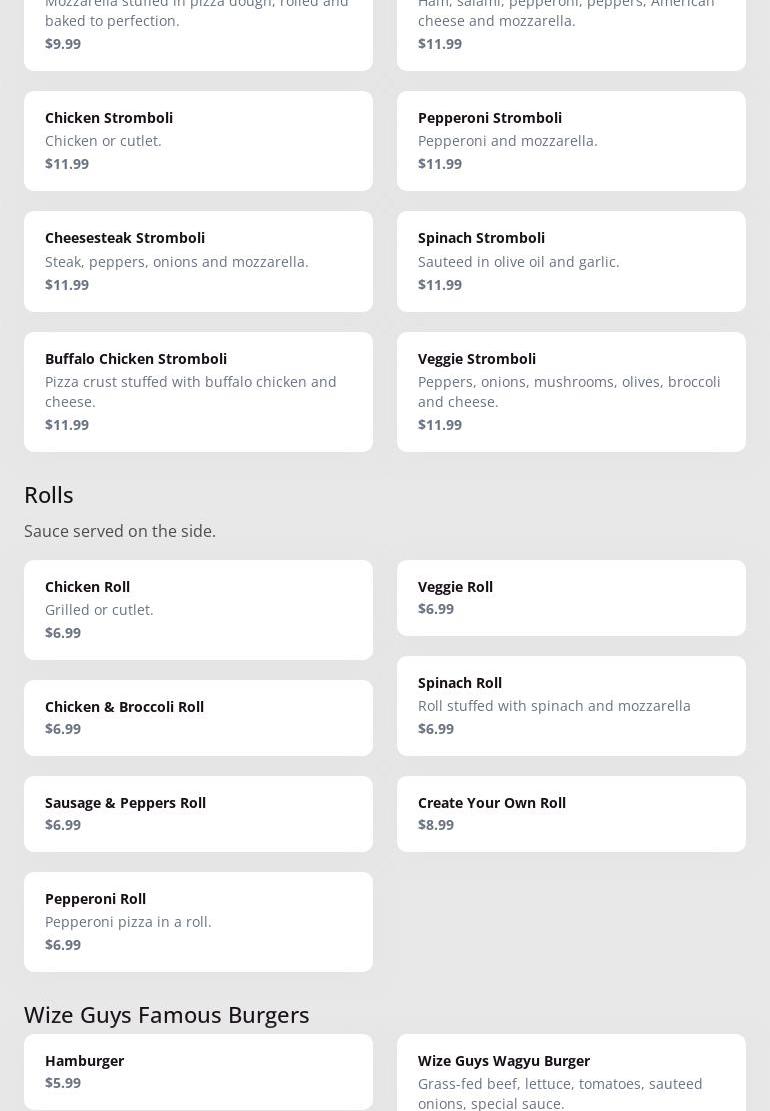Click the Wize Guys Famous Burgers heading

point(167,1015)
